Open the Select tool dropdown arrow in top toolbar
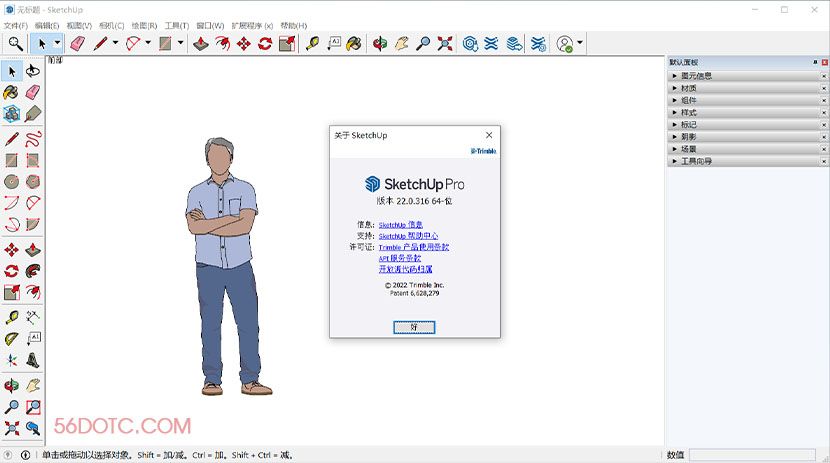Viewport: 830px width, 463px height. click(57, 43)
